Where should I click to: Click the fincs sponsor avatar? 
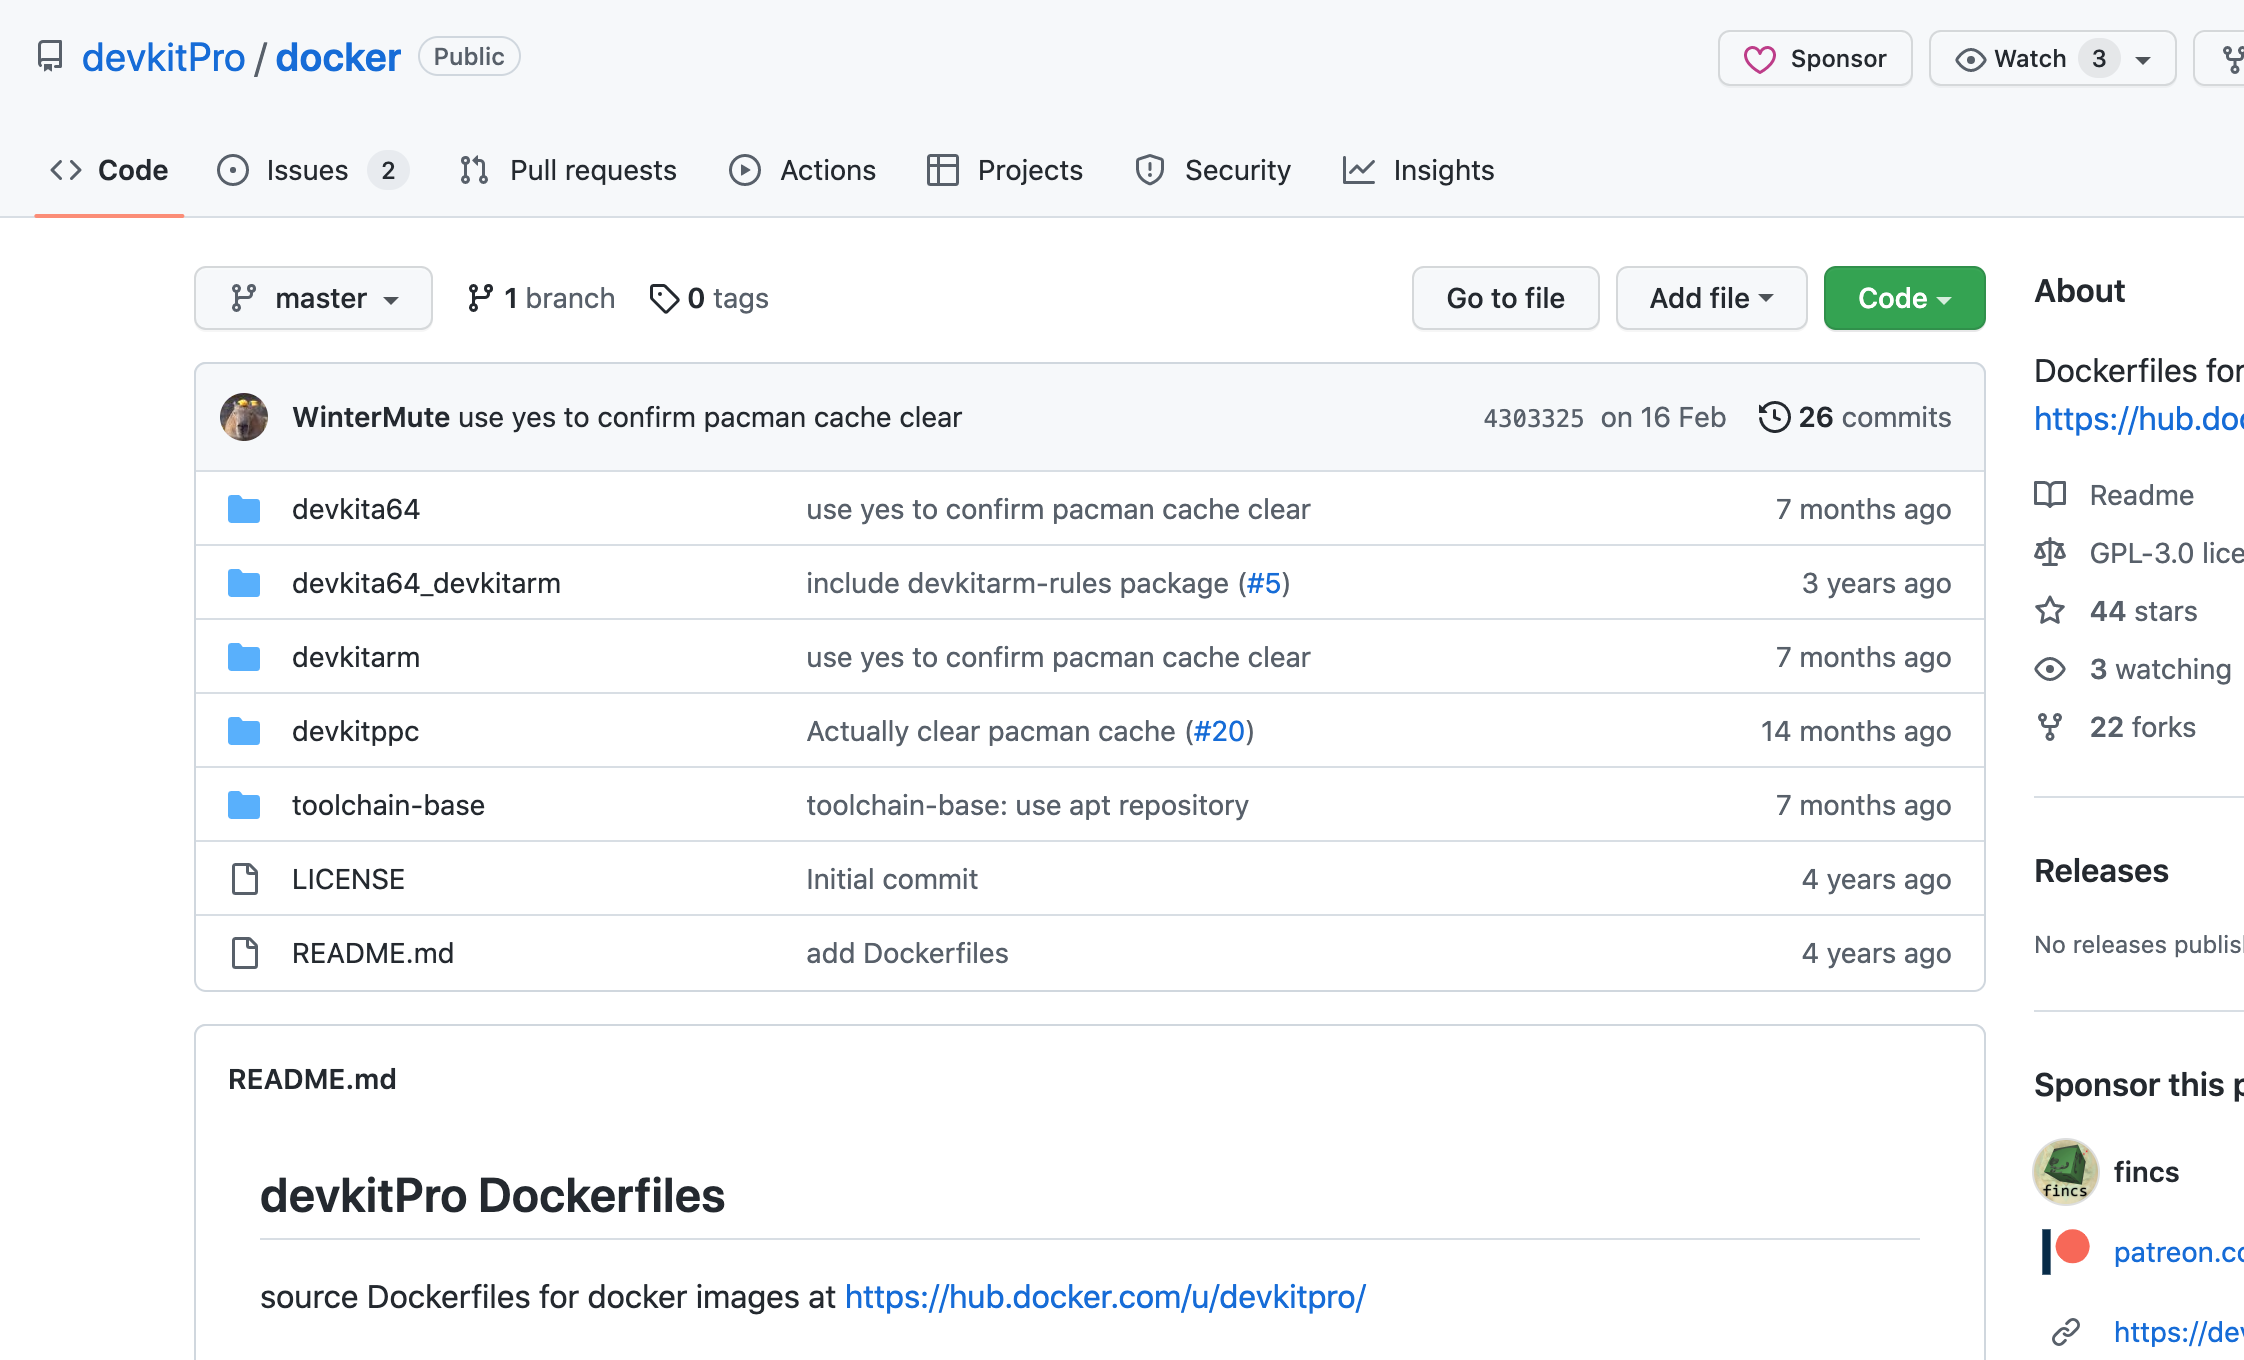pyautogui.click(x=2065, y=1172)
